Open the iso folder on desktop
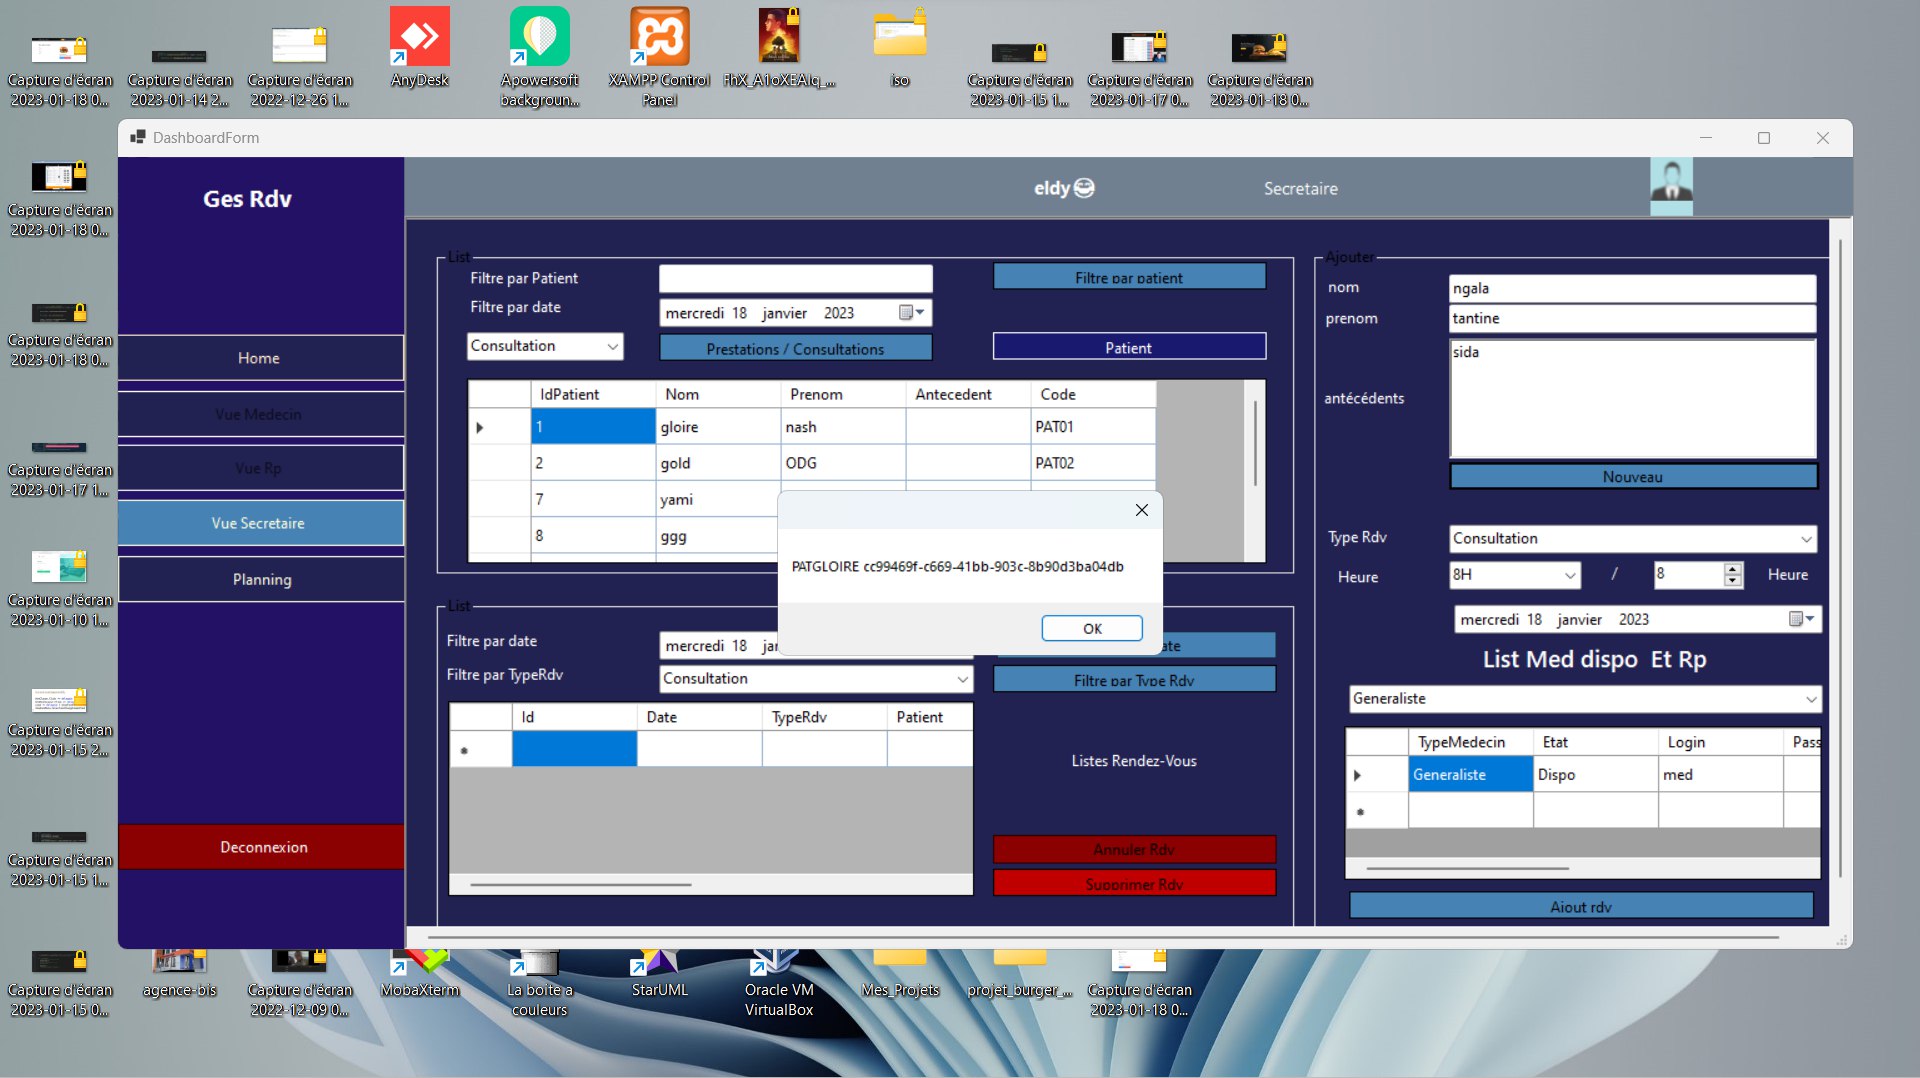Screen dimensions: 1920x1078 pyautogui.click(x=899, y=47)
